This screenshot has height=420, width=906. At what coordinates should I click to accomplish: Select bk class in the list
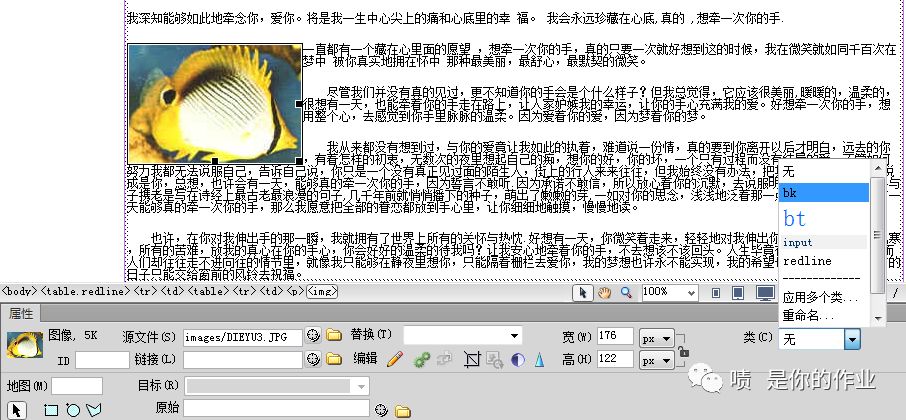[824, 192]
